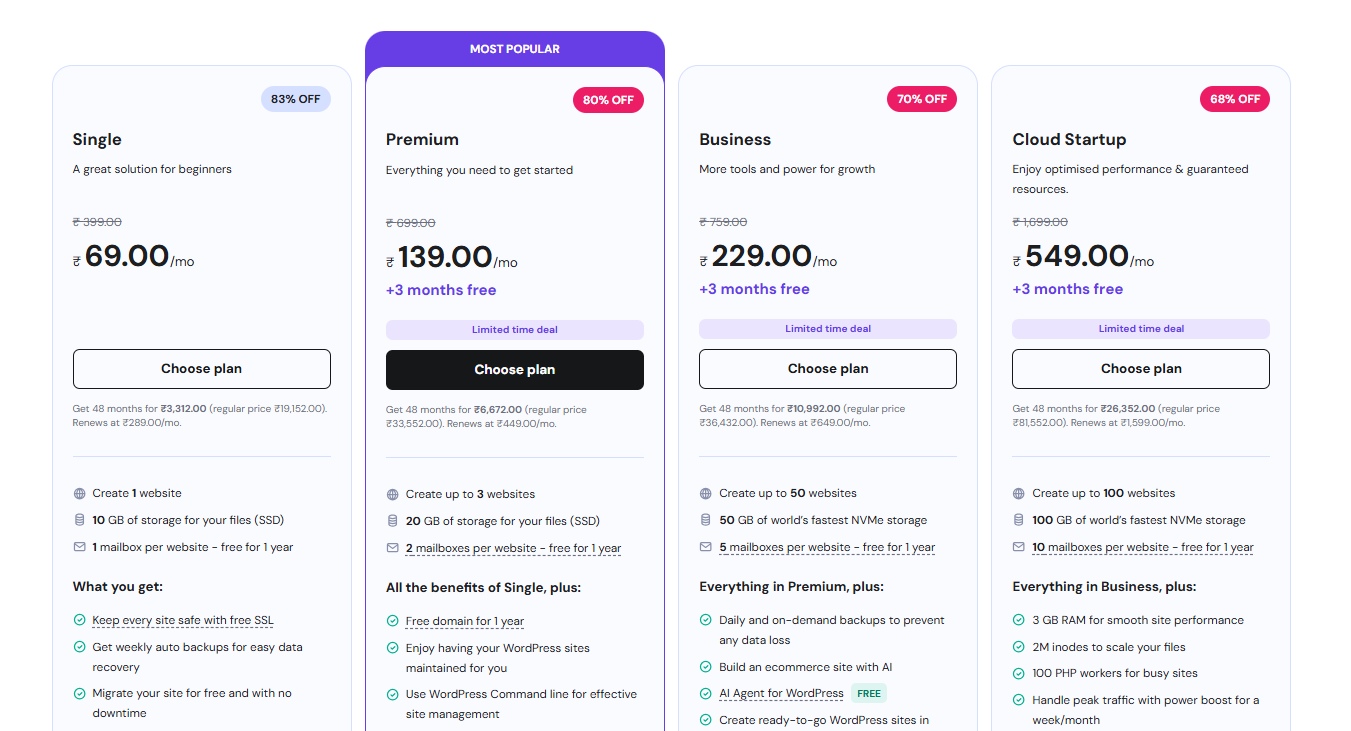Click envelope icon in Premium plan
Image resolution: width=1351 pixels, height=731 pixels.
(x=393, y=548)
